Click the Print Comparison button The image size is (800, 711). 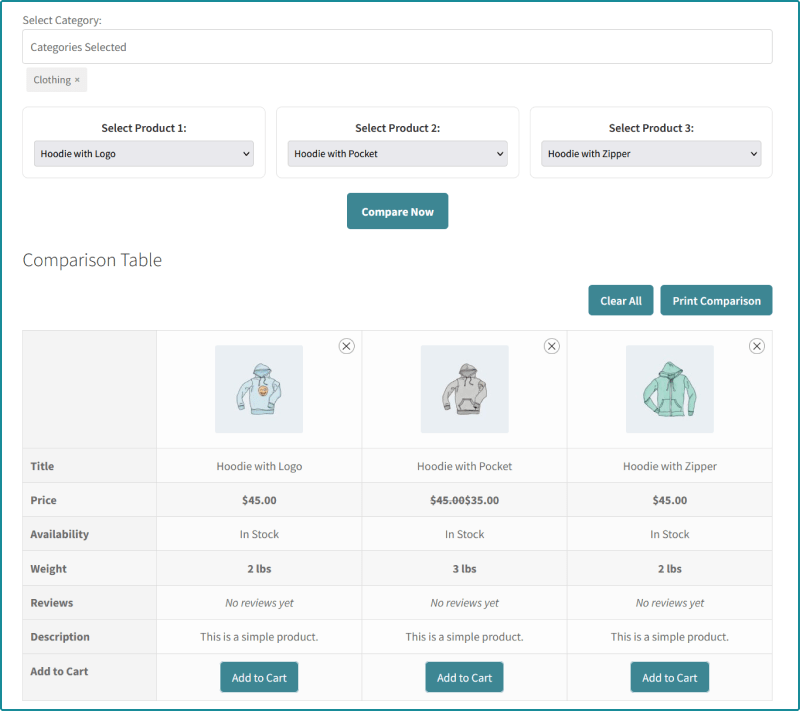point(716,301)
